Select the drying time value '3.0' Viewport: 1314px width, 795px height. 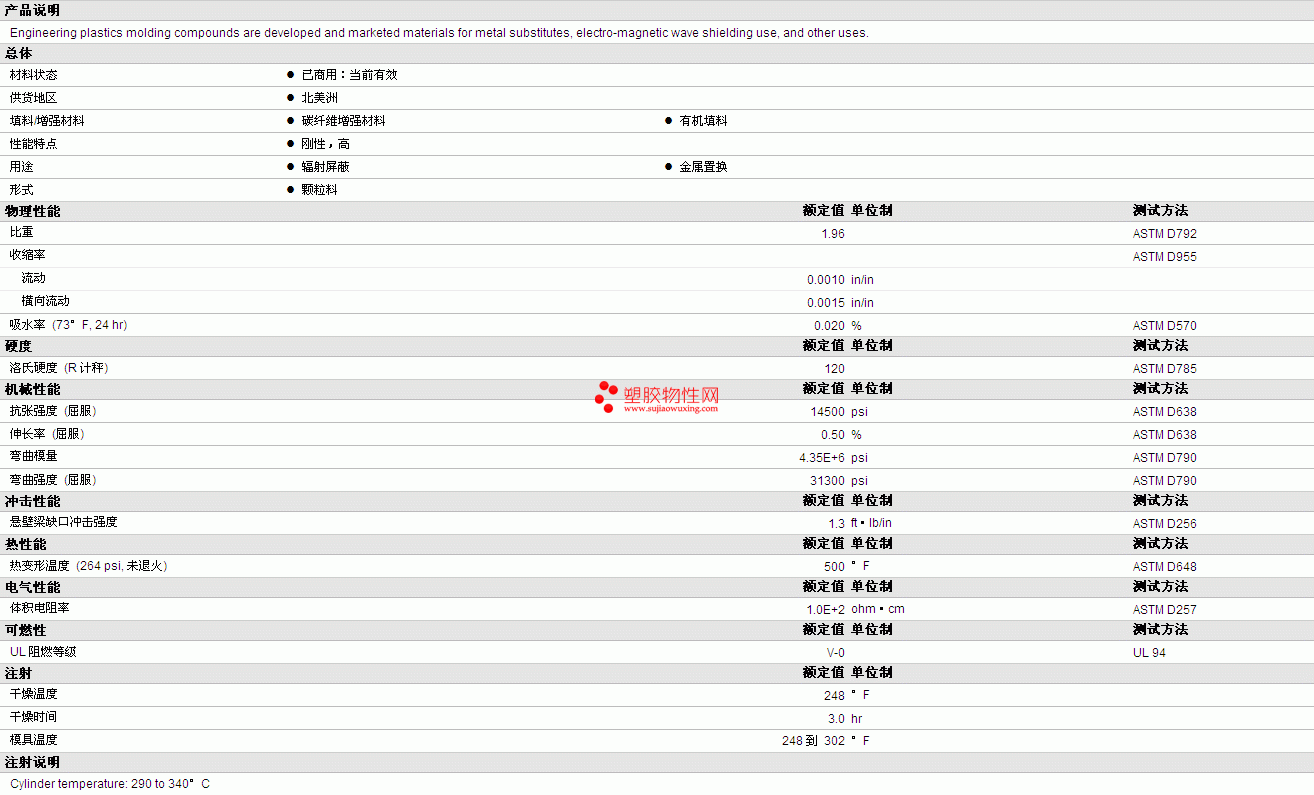point(837,719)
